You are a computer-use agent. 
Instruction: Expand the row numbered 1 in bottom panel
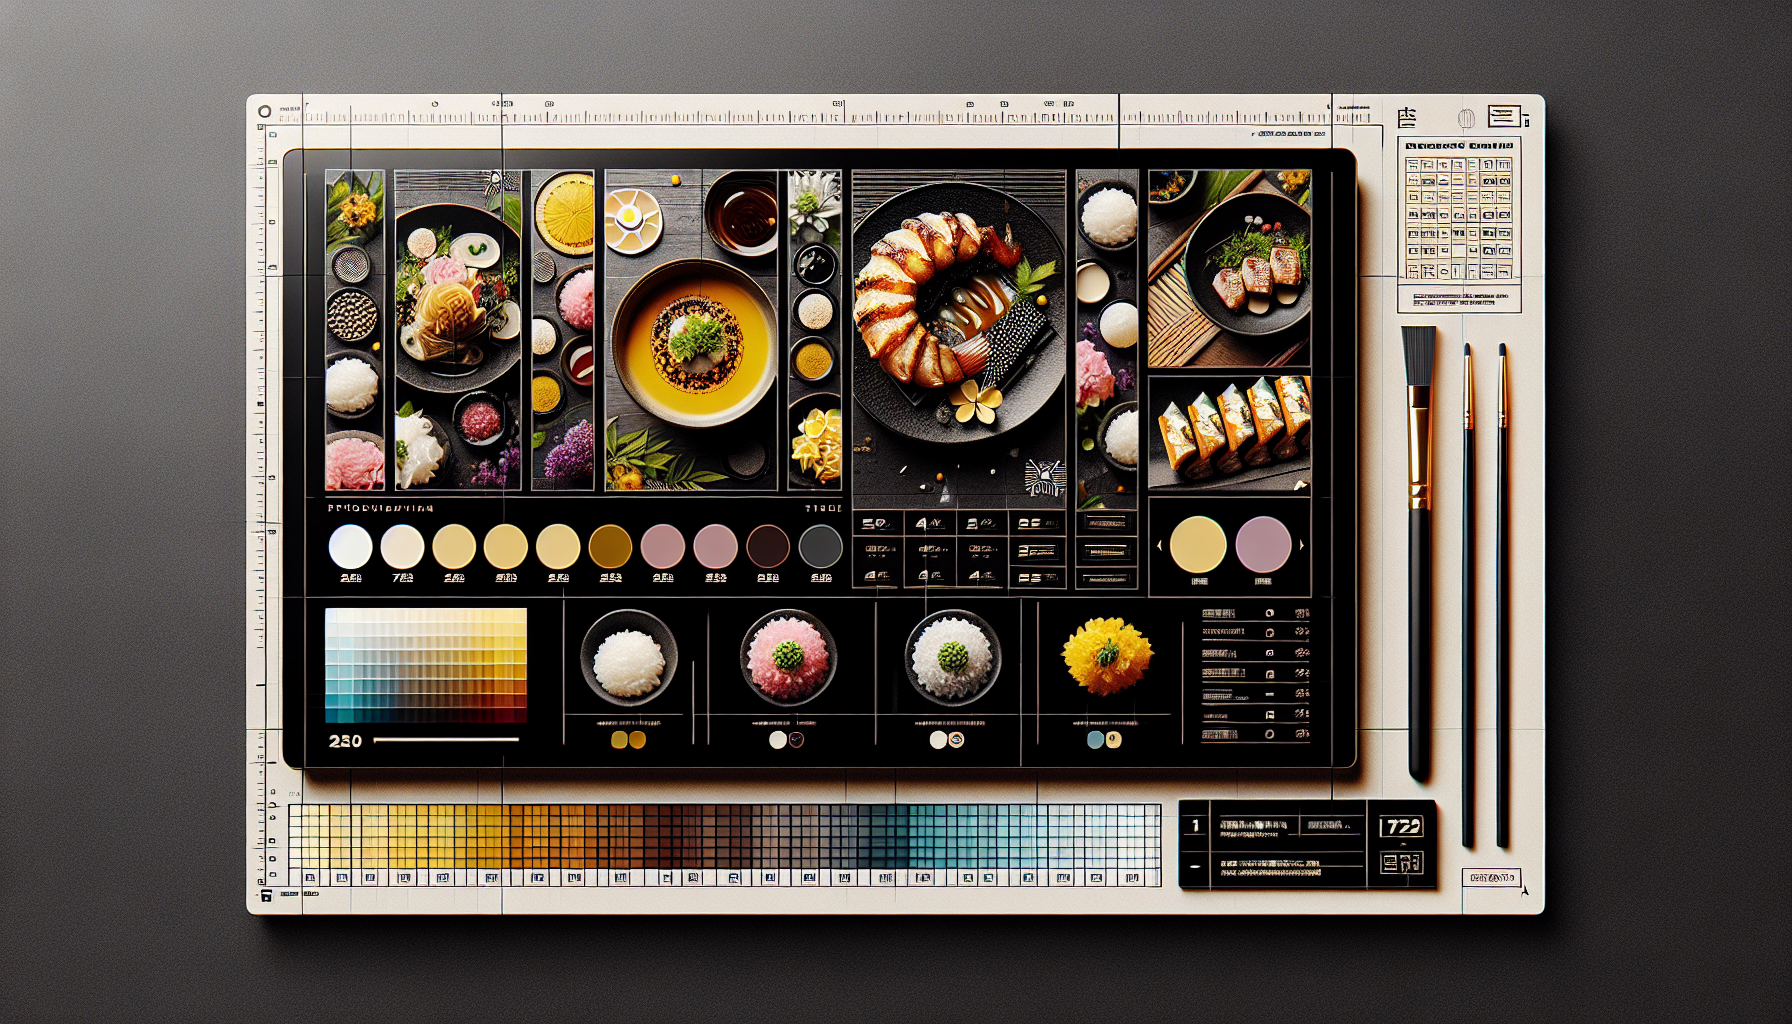(1194, 826)
